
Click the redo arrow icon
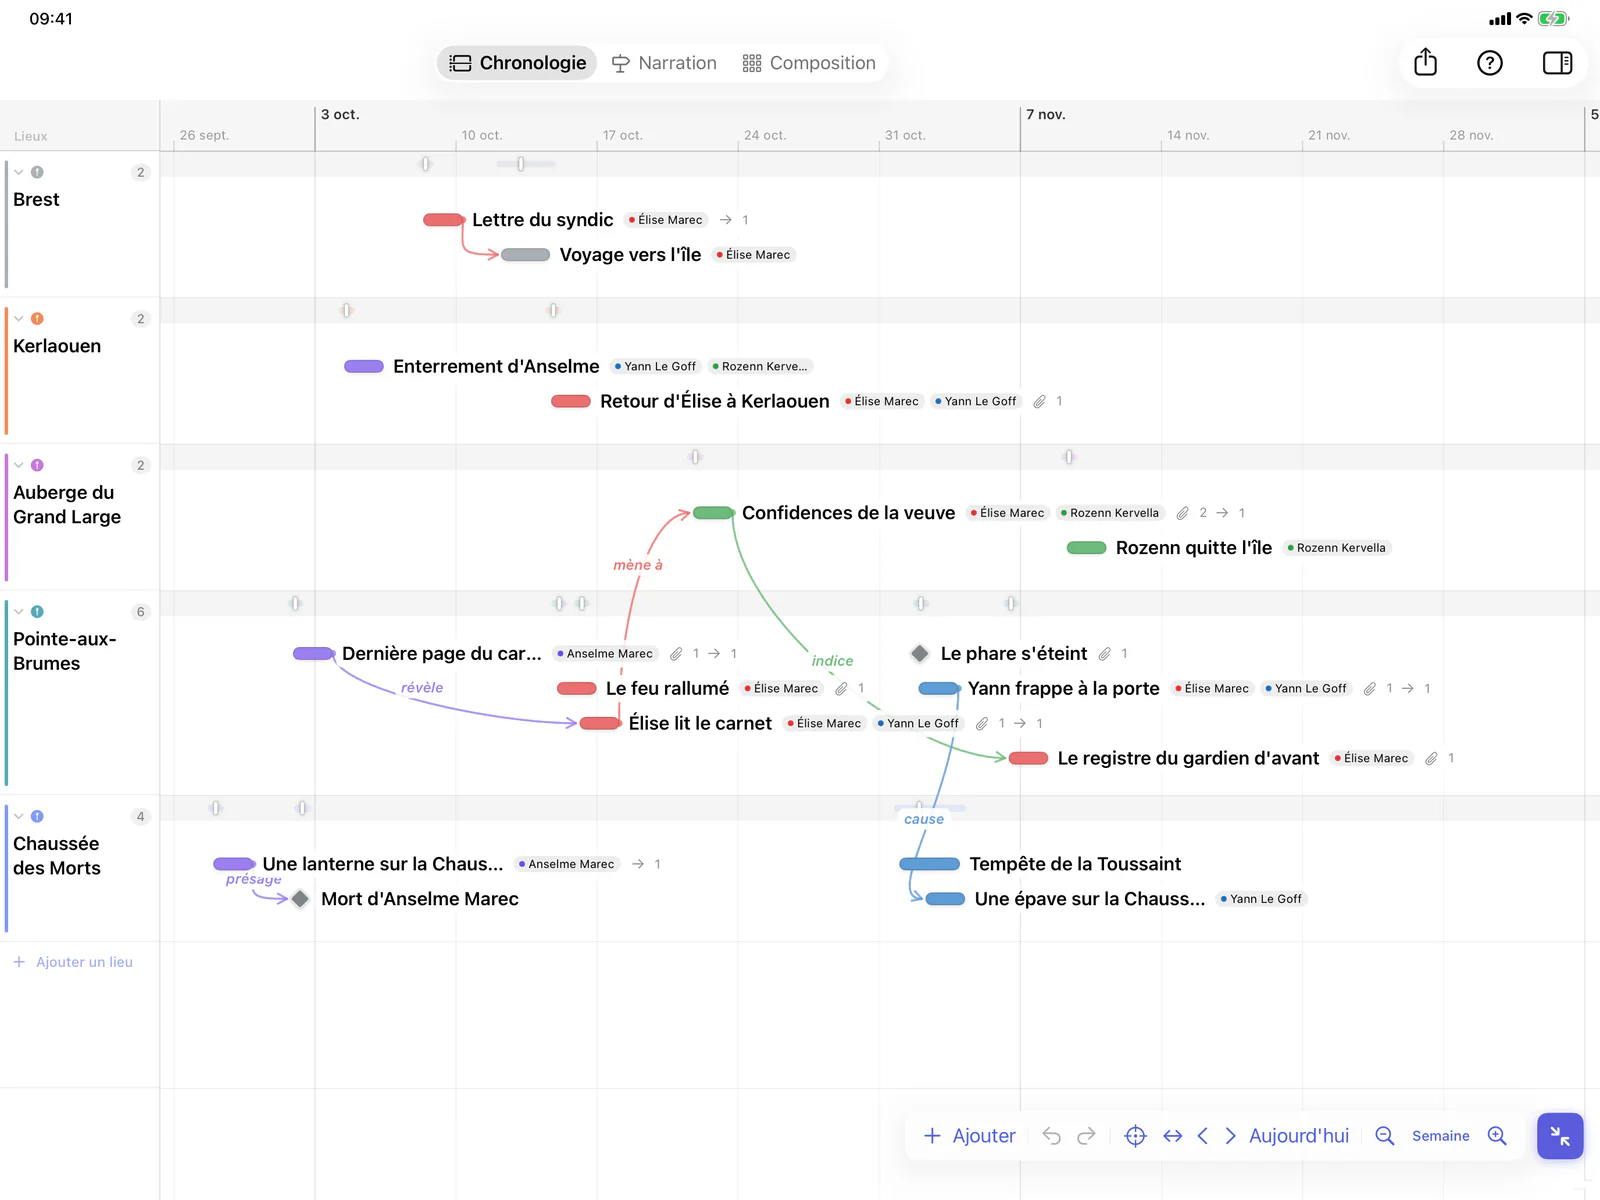pyautogui.click(x=1086, y=1136)
